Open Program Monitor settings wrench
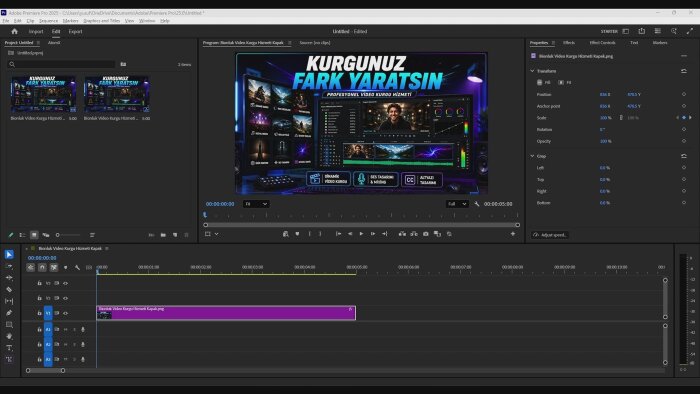 (x=477, y=204)
